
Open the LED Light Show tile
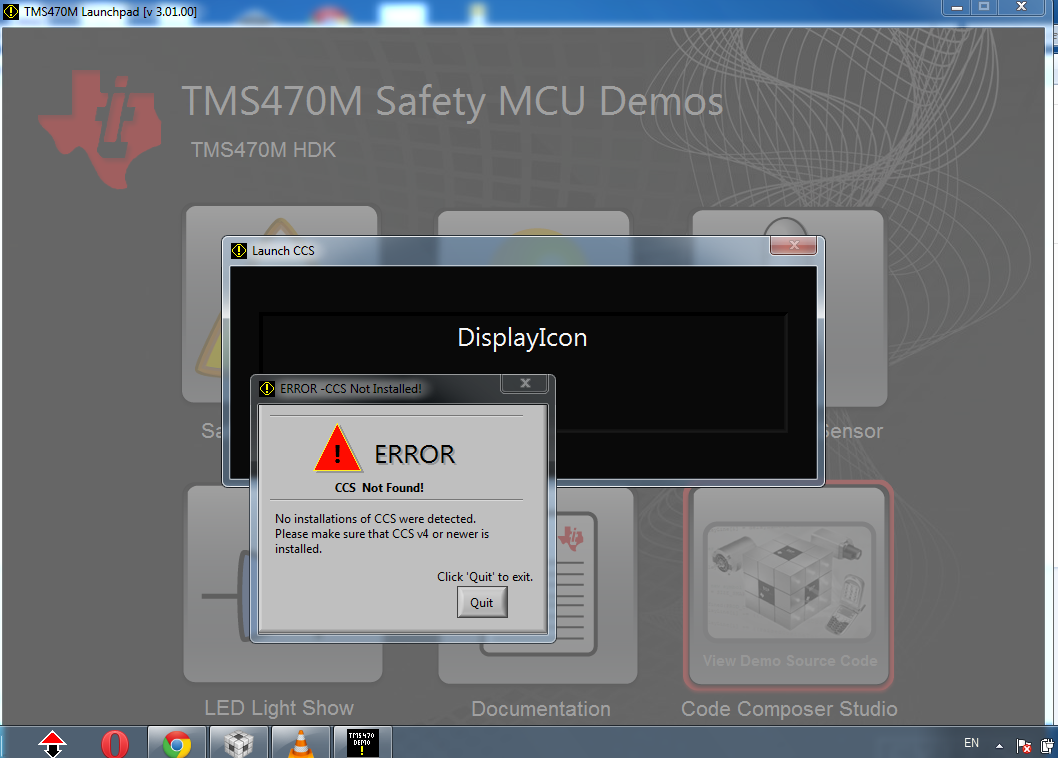tap(283, 584)
